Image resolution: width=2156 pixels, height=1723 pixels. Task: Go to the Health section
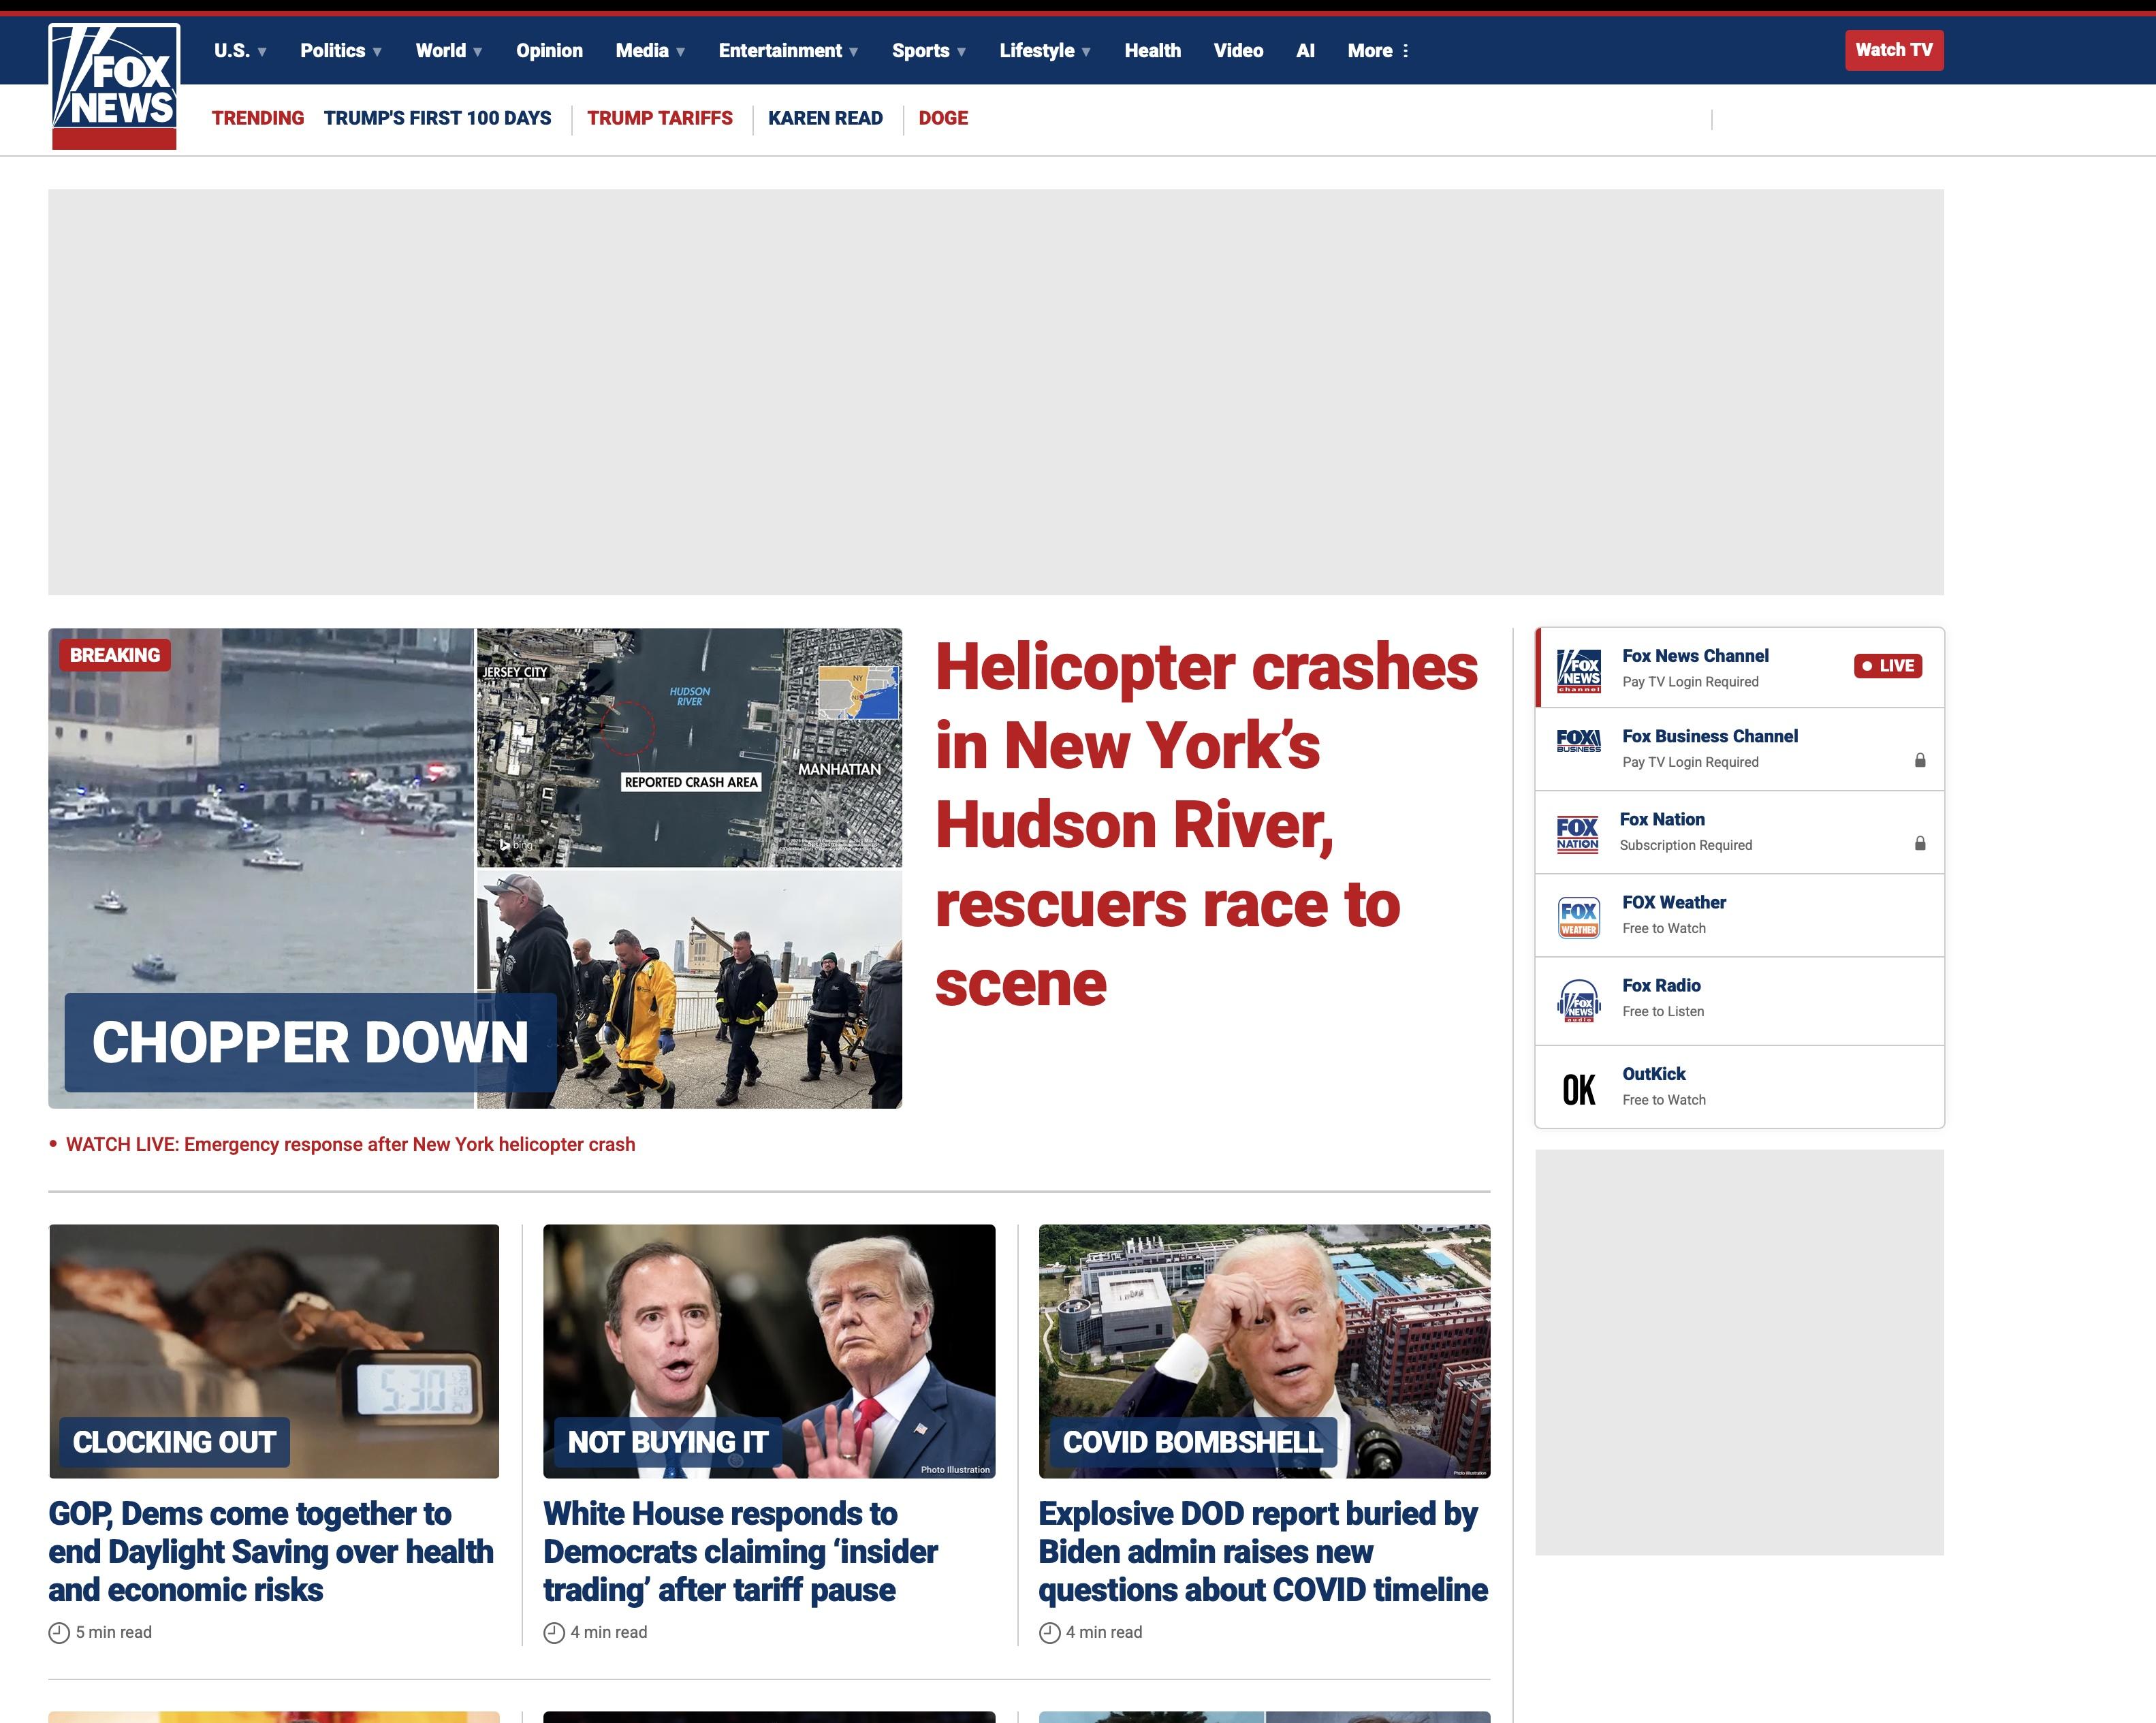(x=1152, y=51)
